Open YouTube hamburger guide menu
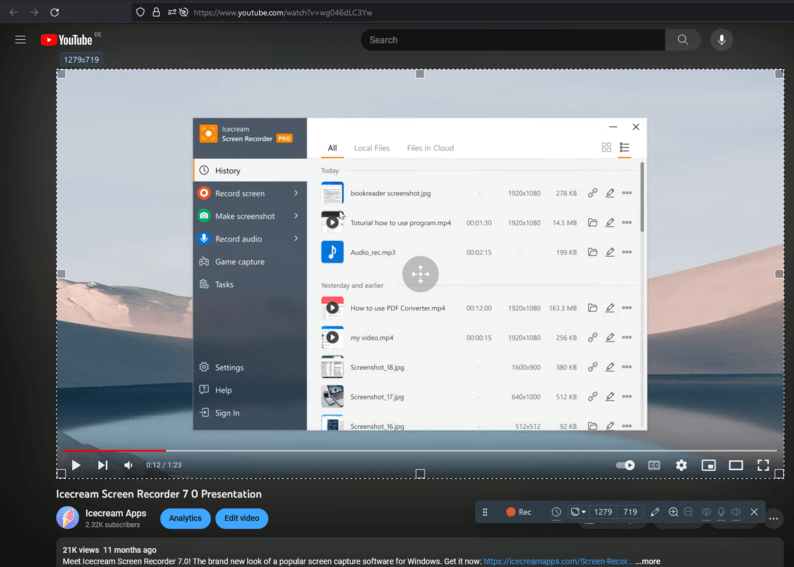794x567 pixels. point(20,39)
